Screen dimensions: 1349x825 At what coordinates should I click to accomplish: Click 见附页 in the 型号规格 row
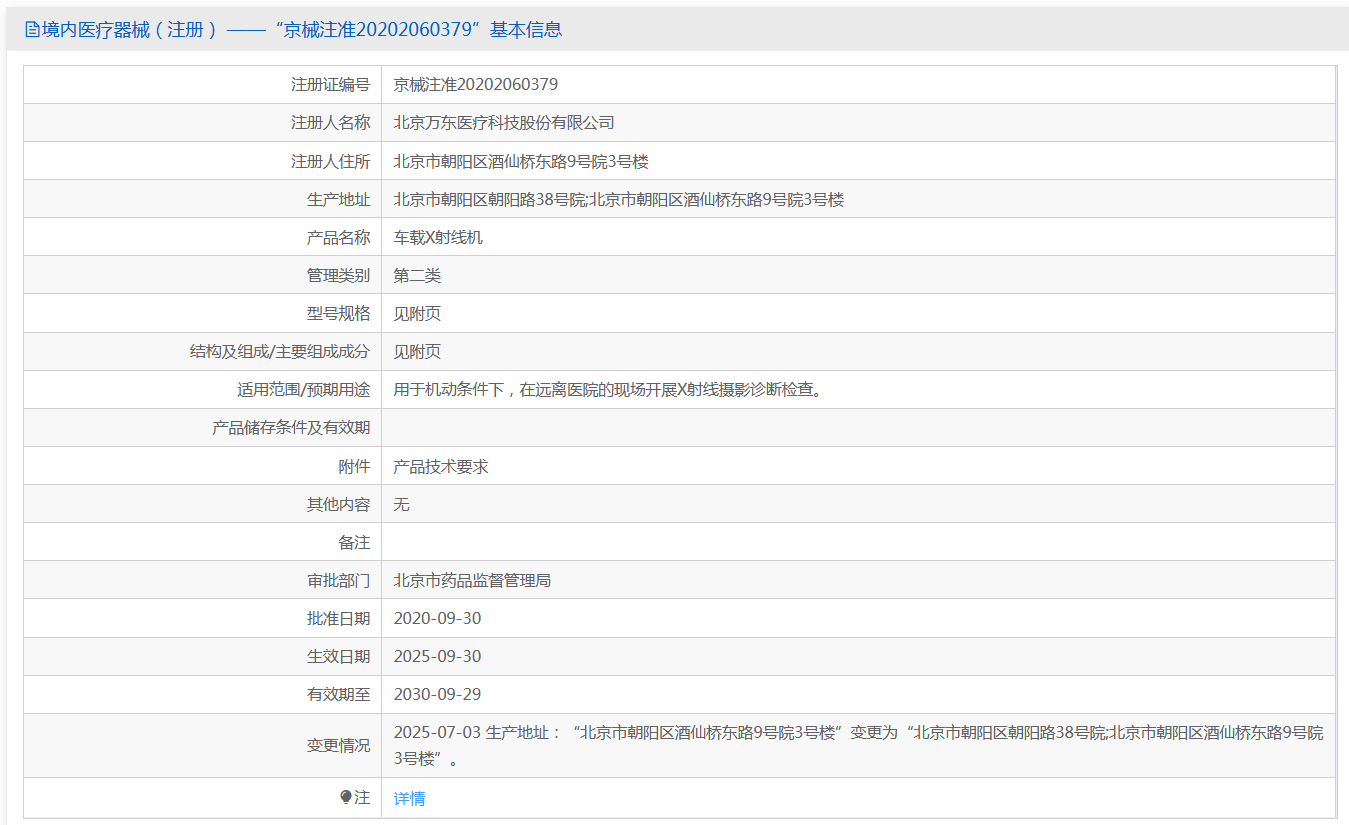[417, 313]
